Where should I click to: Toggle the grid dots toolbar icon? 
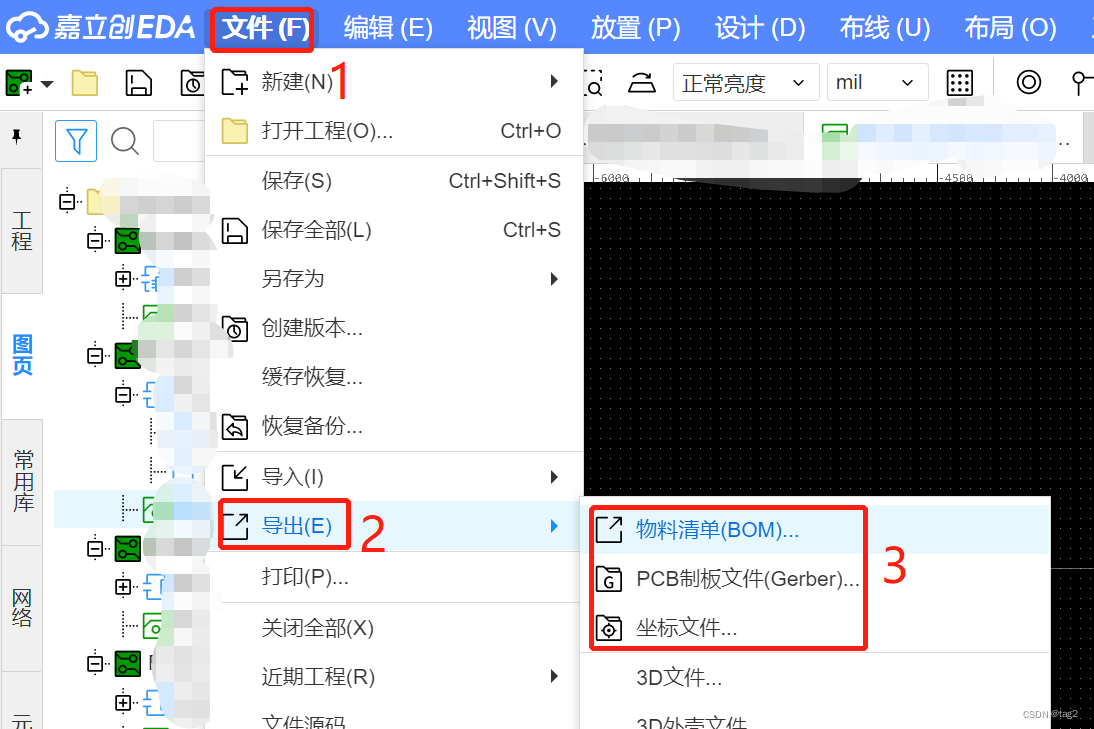[959, 83]
